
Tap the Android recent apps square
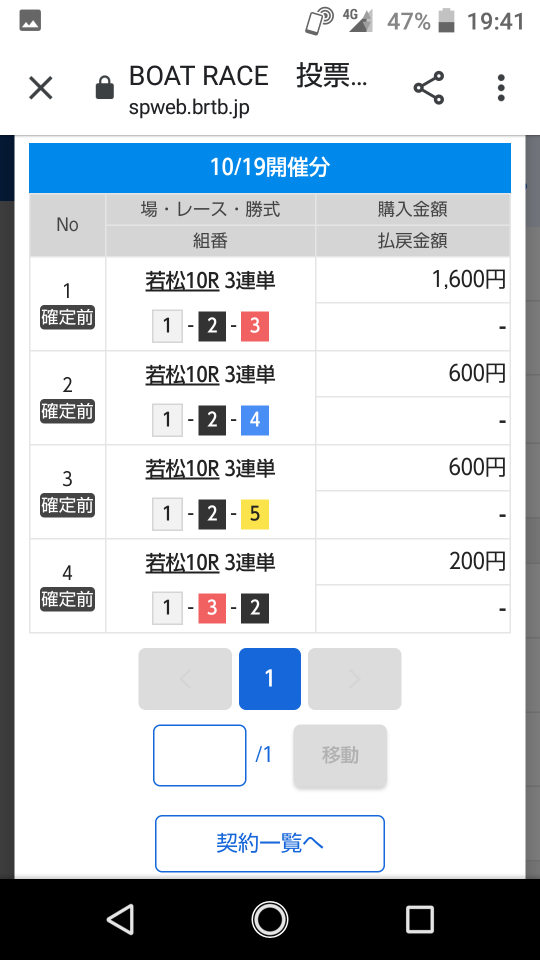(x=420, y=920)
